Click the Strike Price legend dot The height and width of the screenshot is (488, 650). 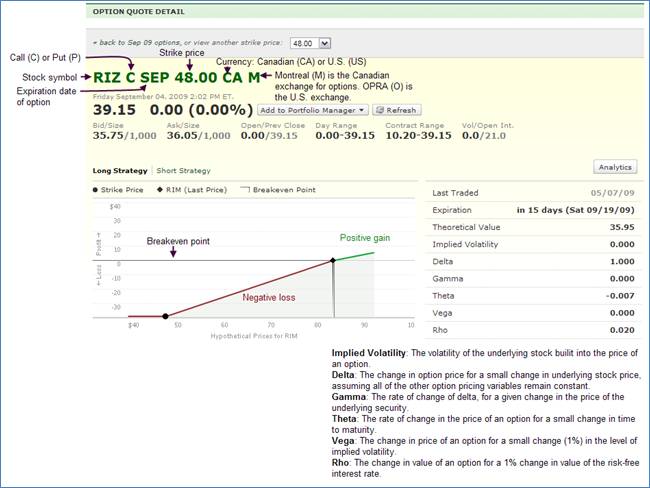95,190
